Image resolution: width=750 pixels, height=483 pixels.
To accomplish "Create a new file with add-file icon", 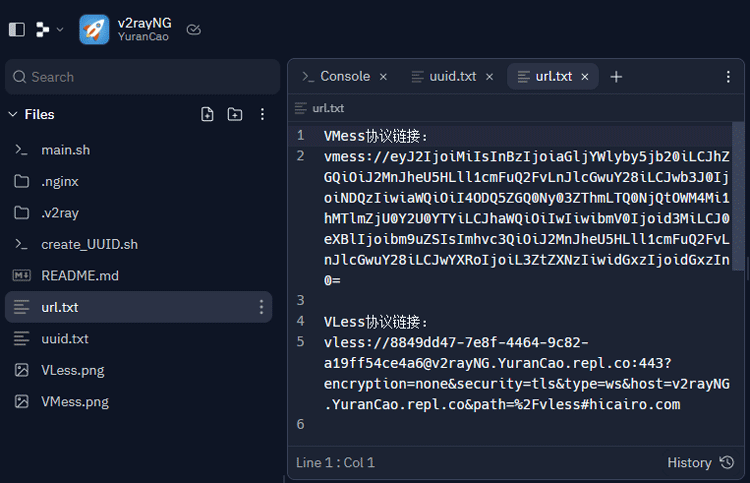I will tap(207, 114).
